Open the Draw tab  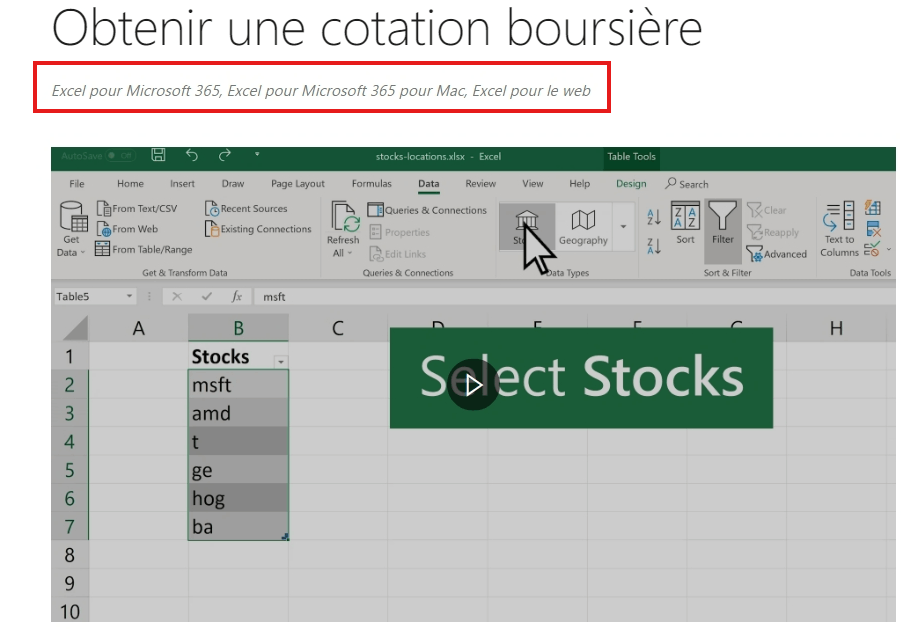point(233,184)
